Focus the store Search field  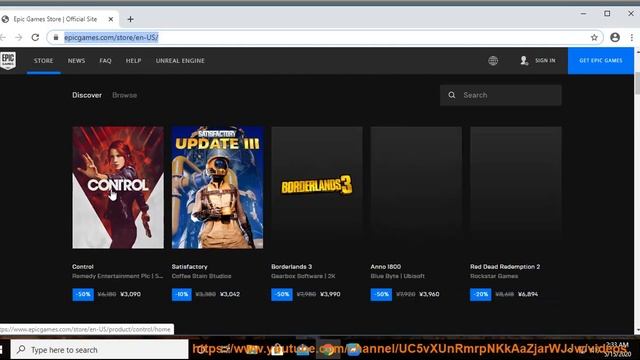tap(501, 95)
